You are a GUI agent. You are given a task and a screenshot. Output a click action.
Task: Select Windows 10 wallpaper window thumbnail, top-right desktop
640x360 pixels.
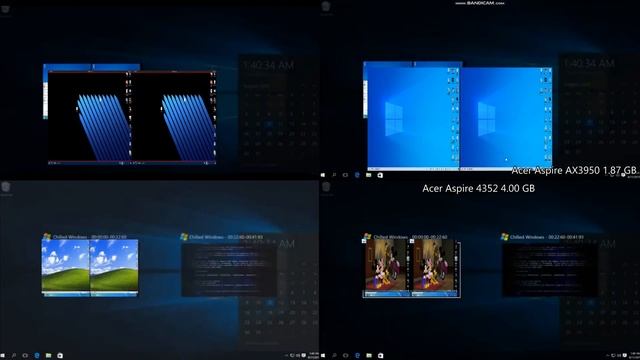coord(460,118)
